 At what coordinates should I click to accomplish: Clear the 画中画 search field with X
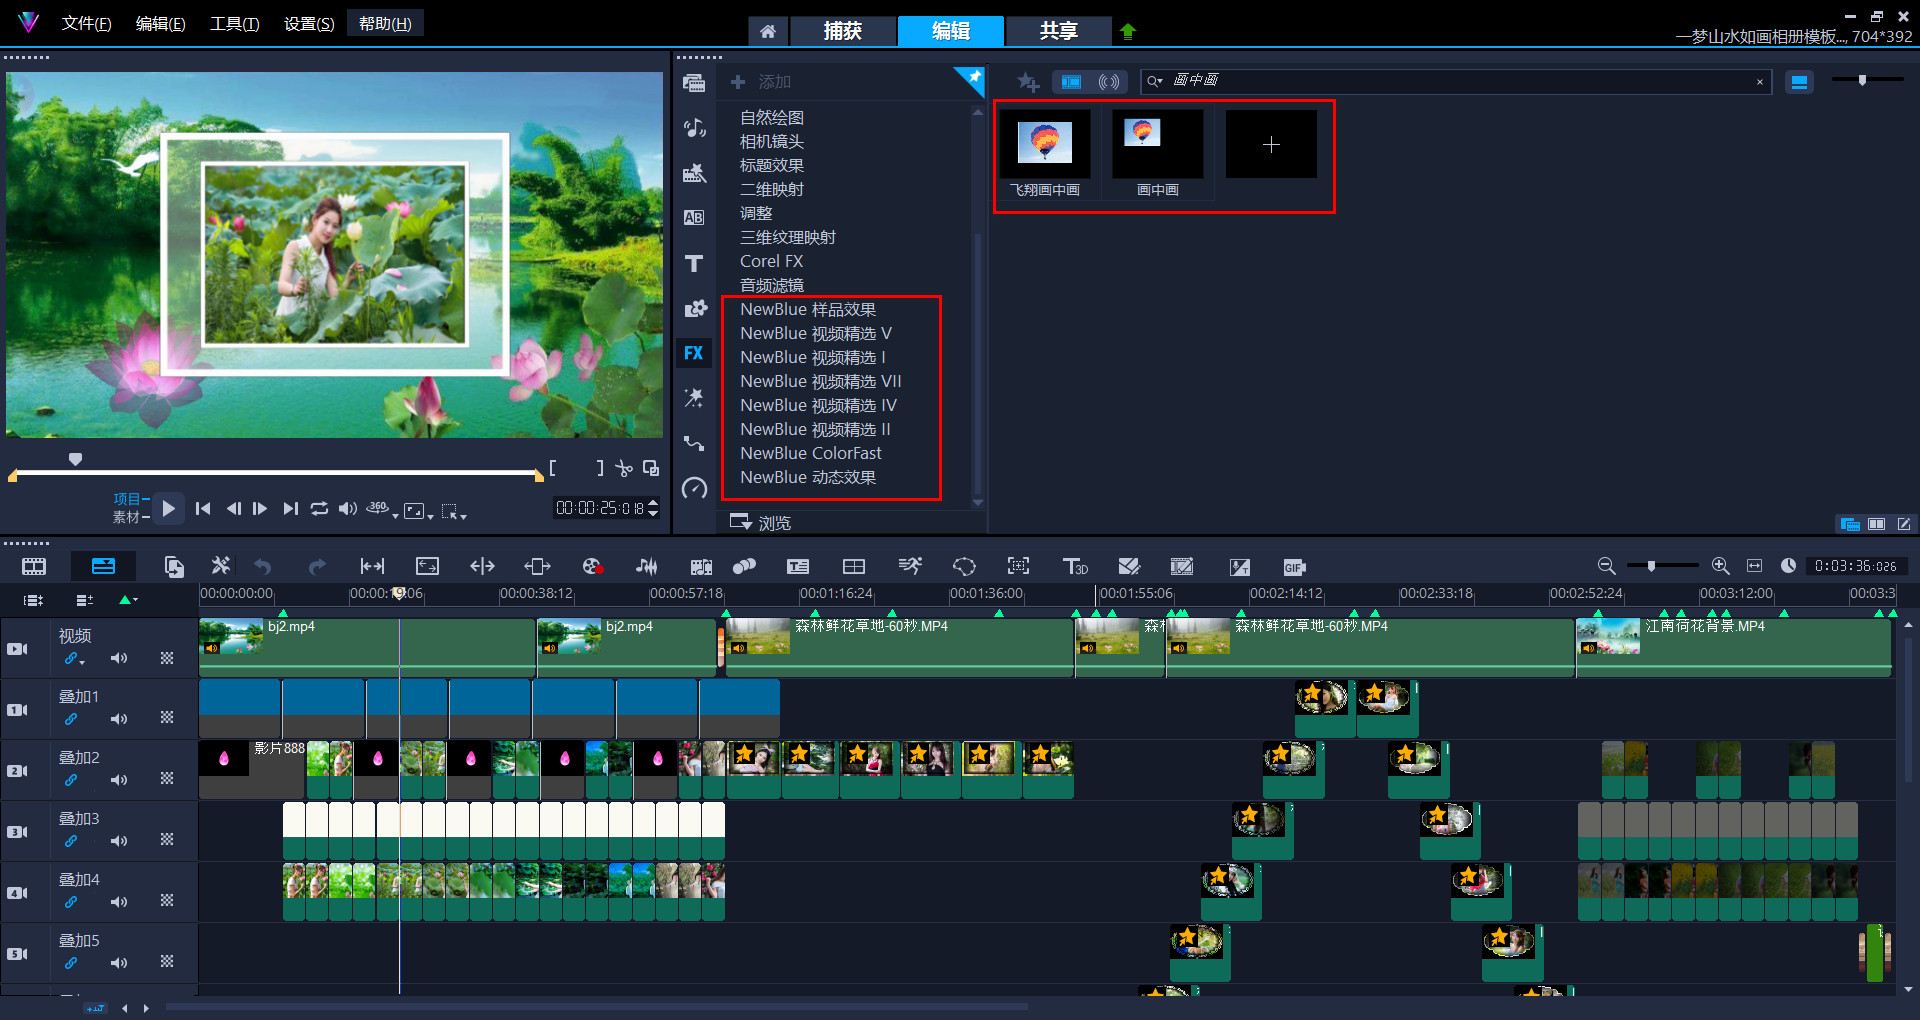(x=1759, y=82)
